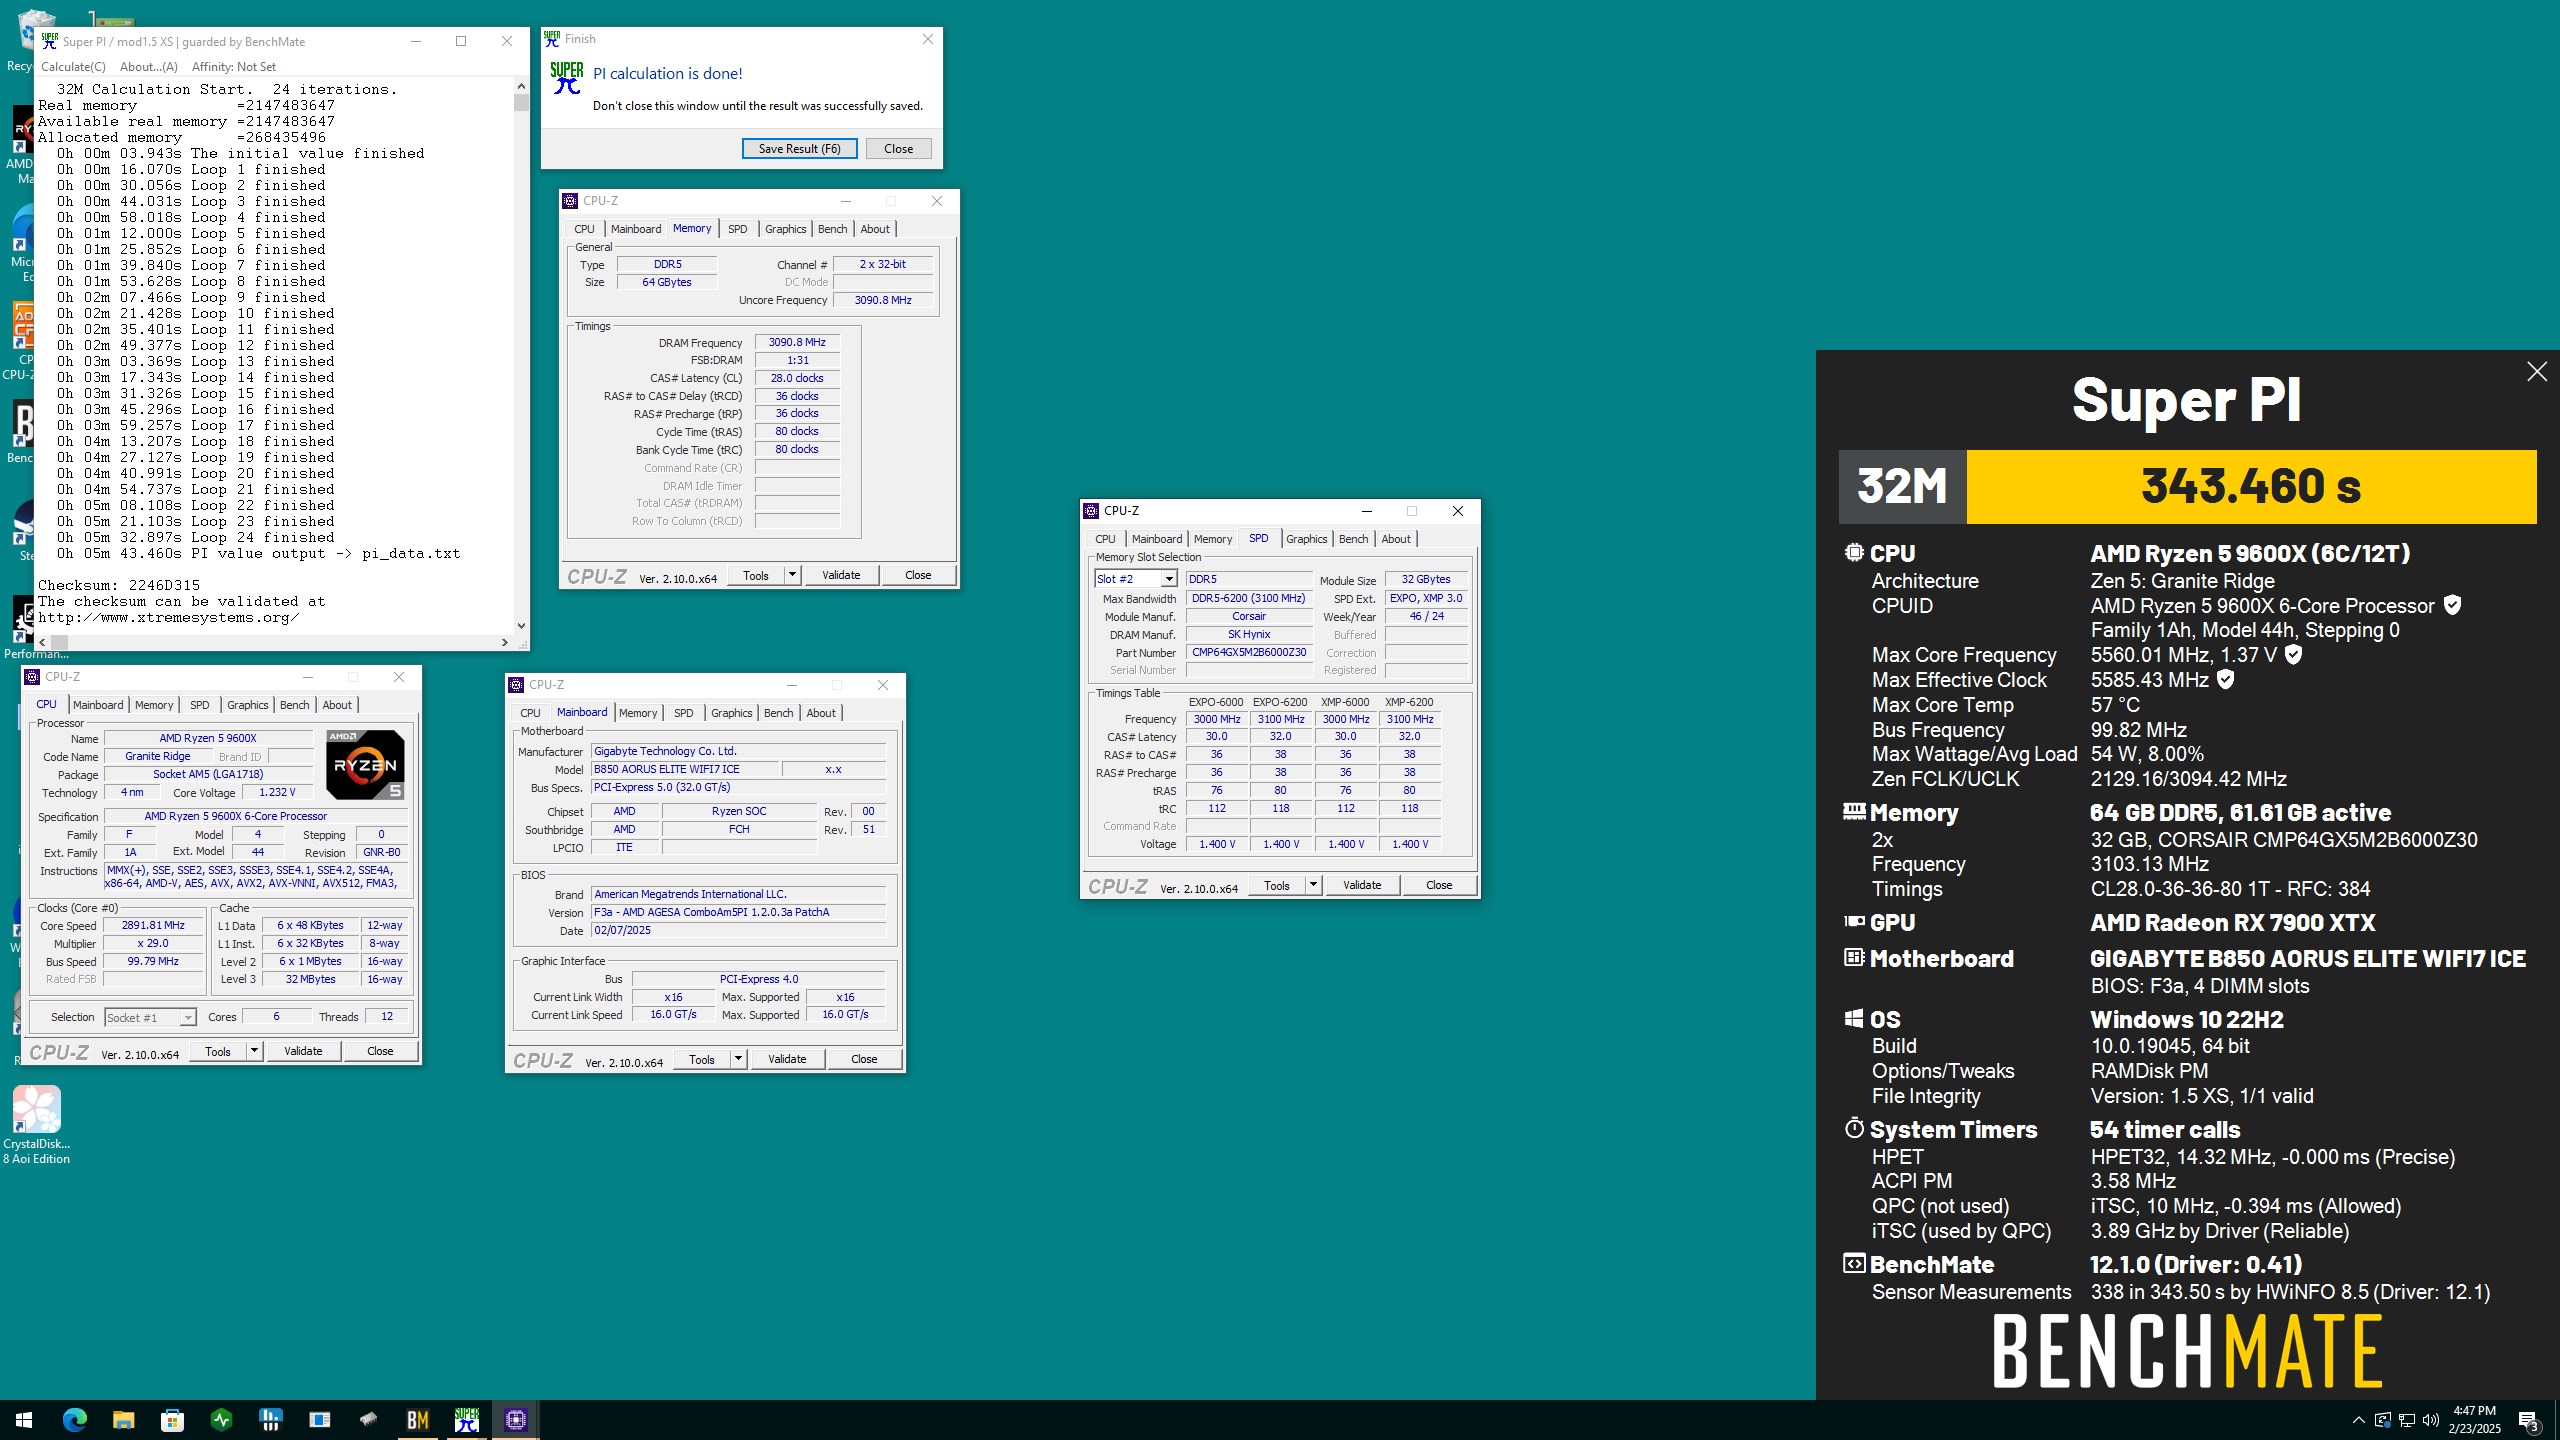The height and width of the screenshot is (1440, 2560).
Task: Click the display sync tray icon
Action: (2383, 1419)
